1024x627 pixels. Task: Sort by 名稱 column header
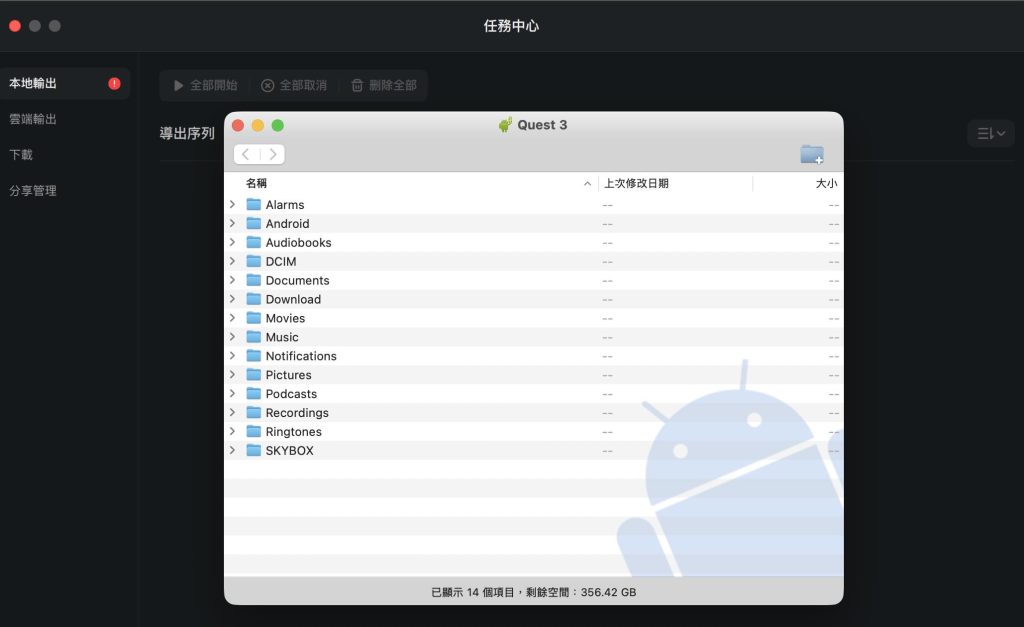pyautogui.click(x=257, y=184)
